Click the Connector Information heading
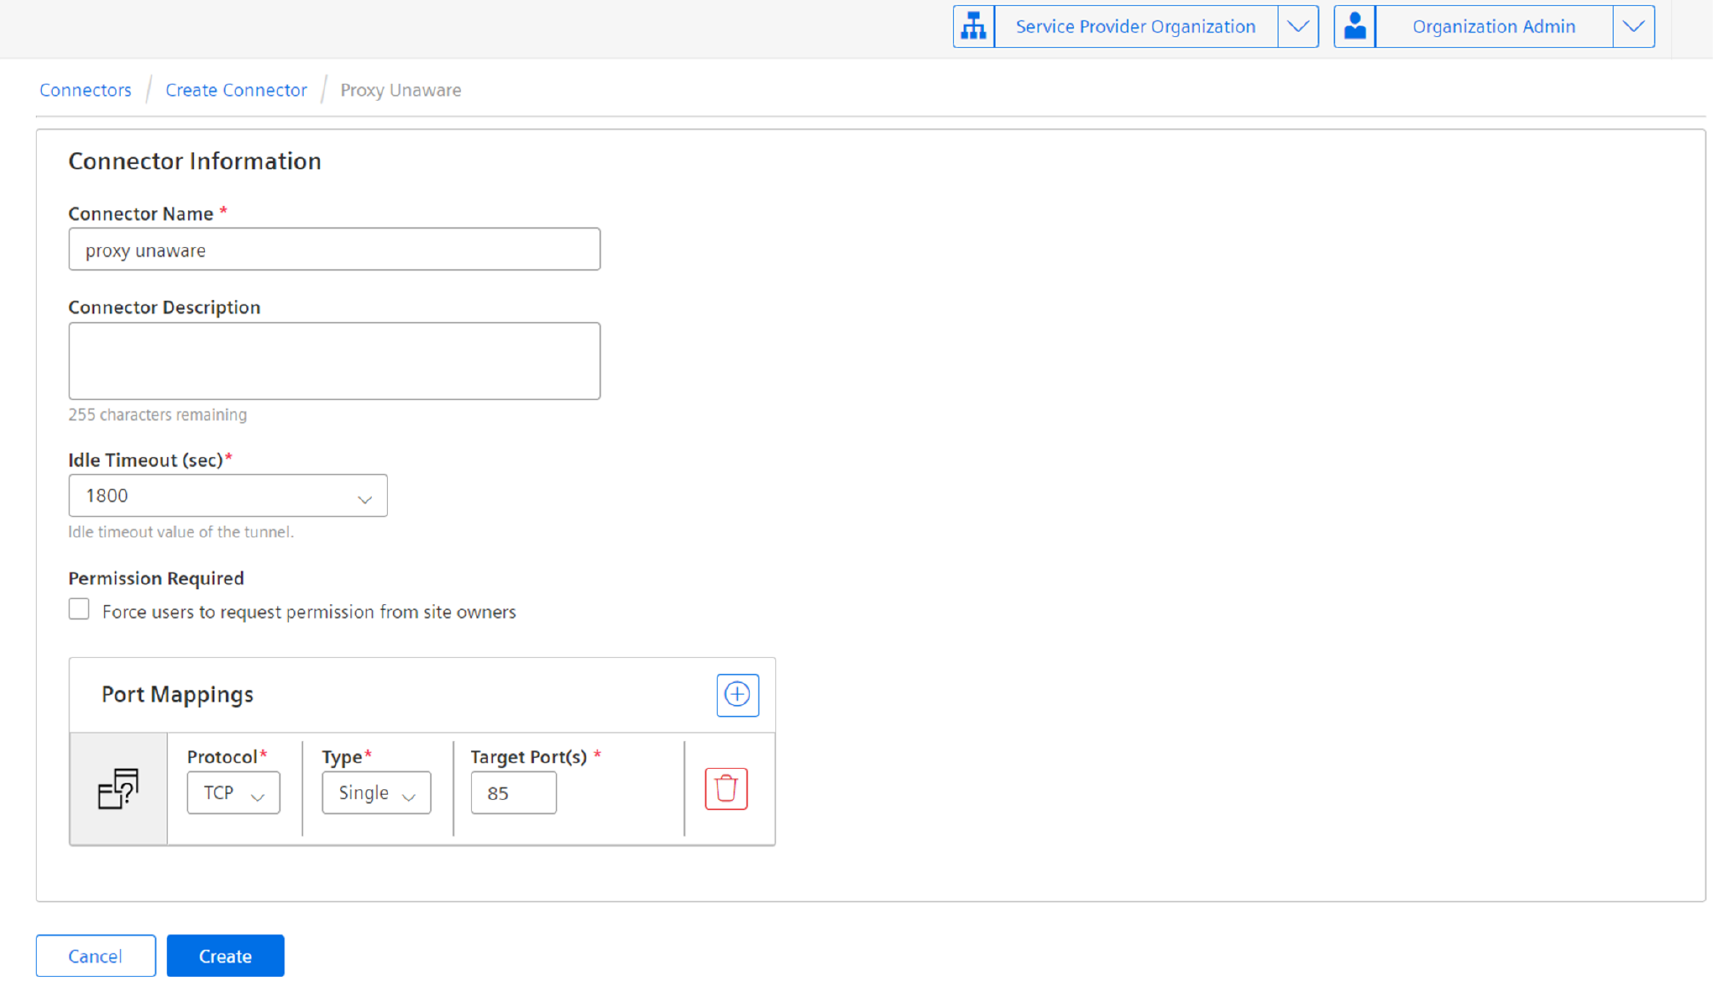This screenshot has height=987, width=1713. tap(195, 161)
